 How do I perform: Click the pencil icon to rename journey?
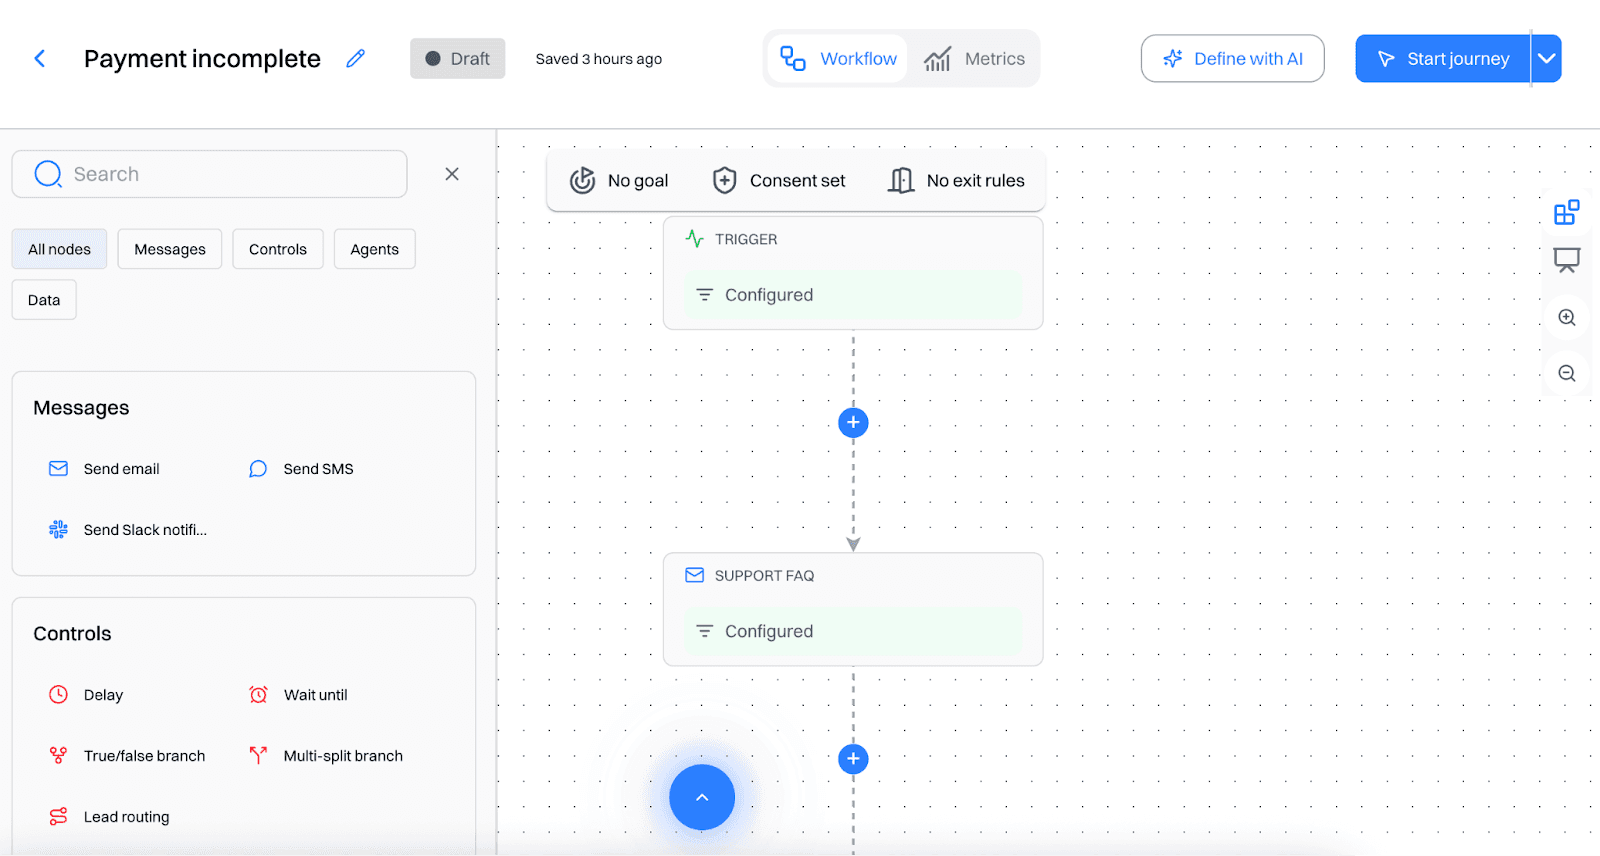[355, 59]
